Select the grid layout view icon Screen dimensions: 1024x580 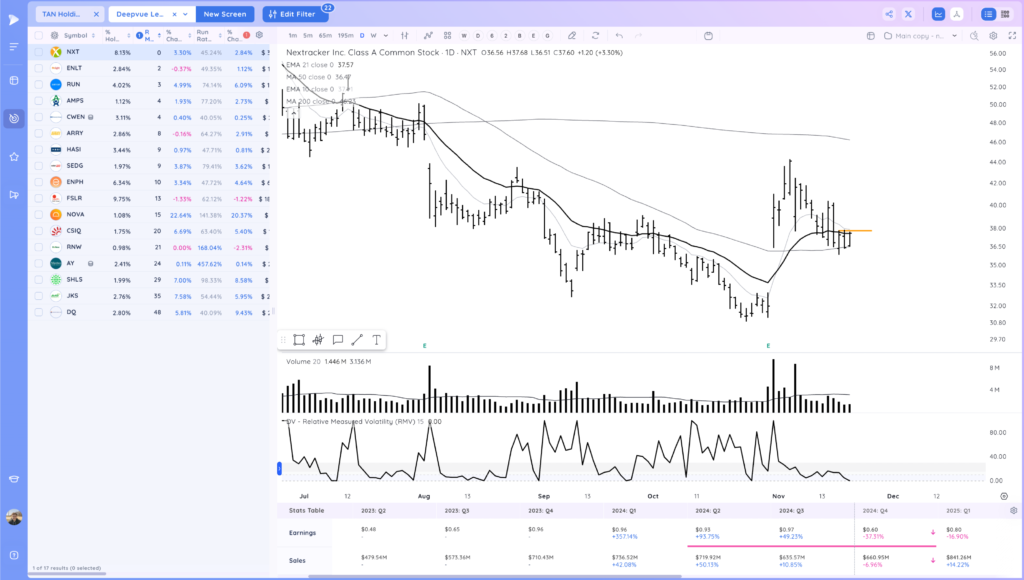tap(1005, 14)
